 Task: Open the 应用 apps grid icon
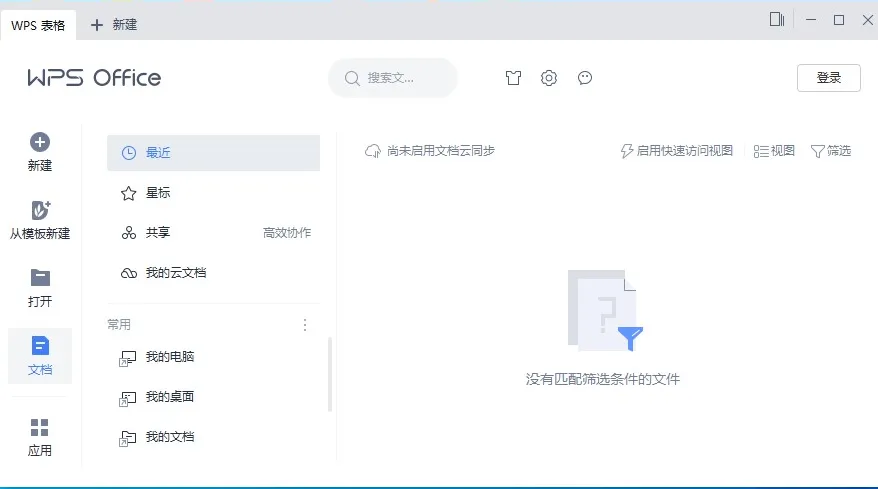(x=40, y=427)
